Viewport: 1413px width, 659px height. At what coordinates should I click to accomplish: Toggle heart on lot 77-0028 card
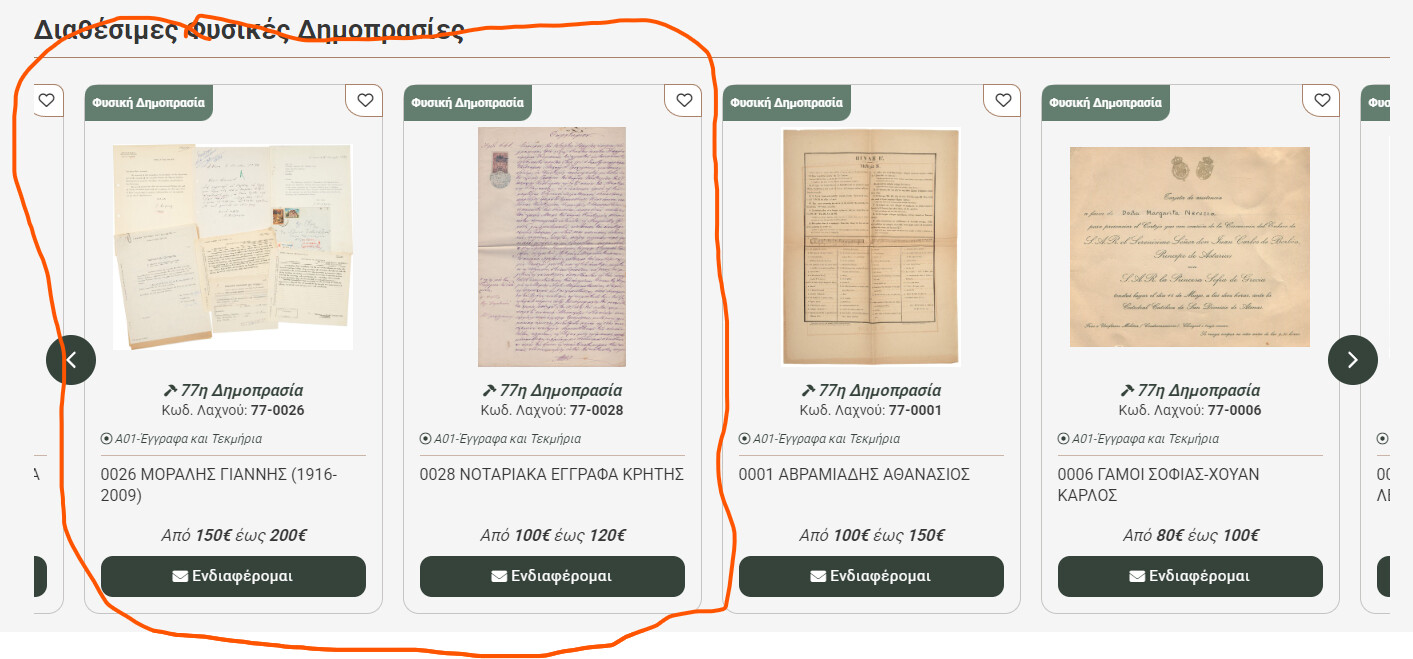click(x=684, y=100)
